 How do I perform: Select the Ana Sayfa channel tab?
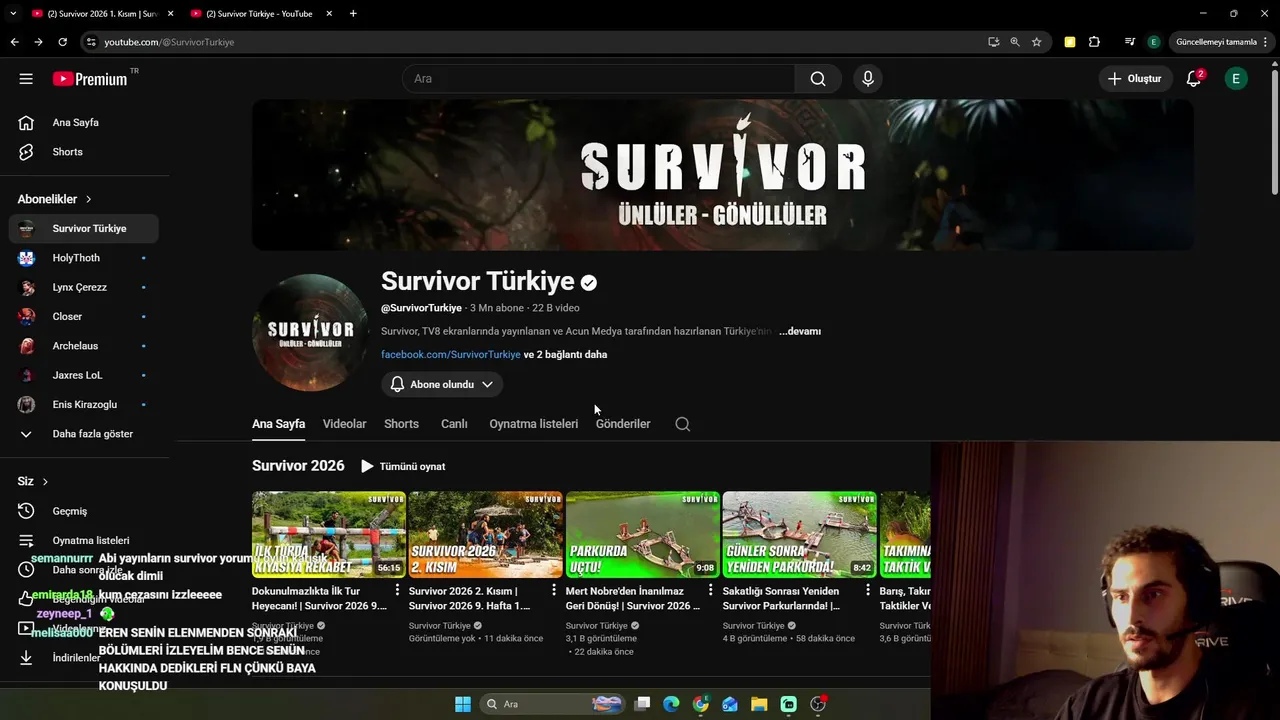(x=278, y=424)
